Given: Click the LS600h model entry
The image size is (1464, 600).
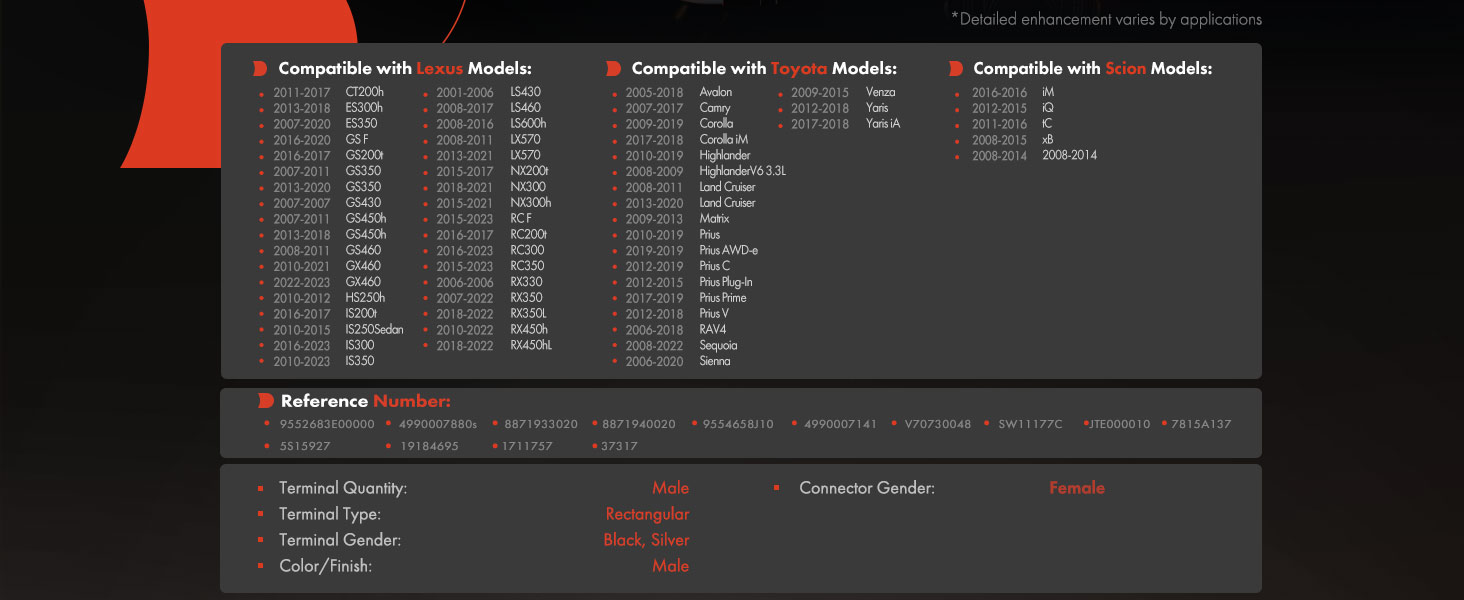Looking at the screenshot, I should [x=528, y=124].
